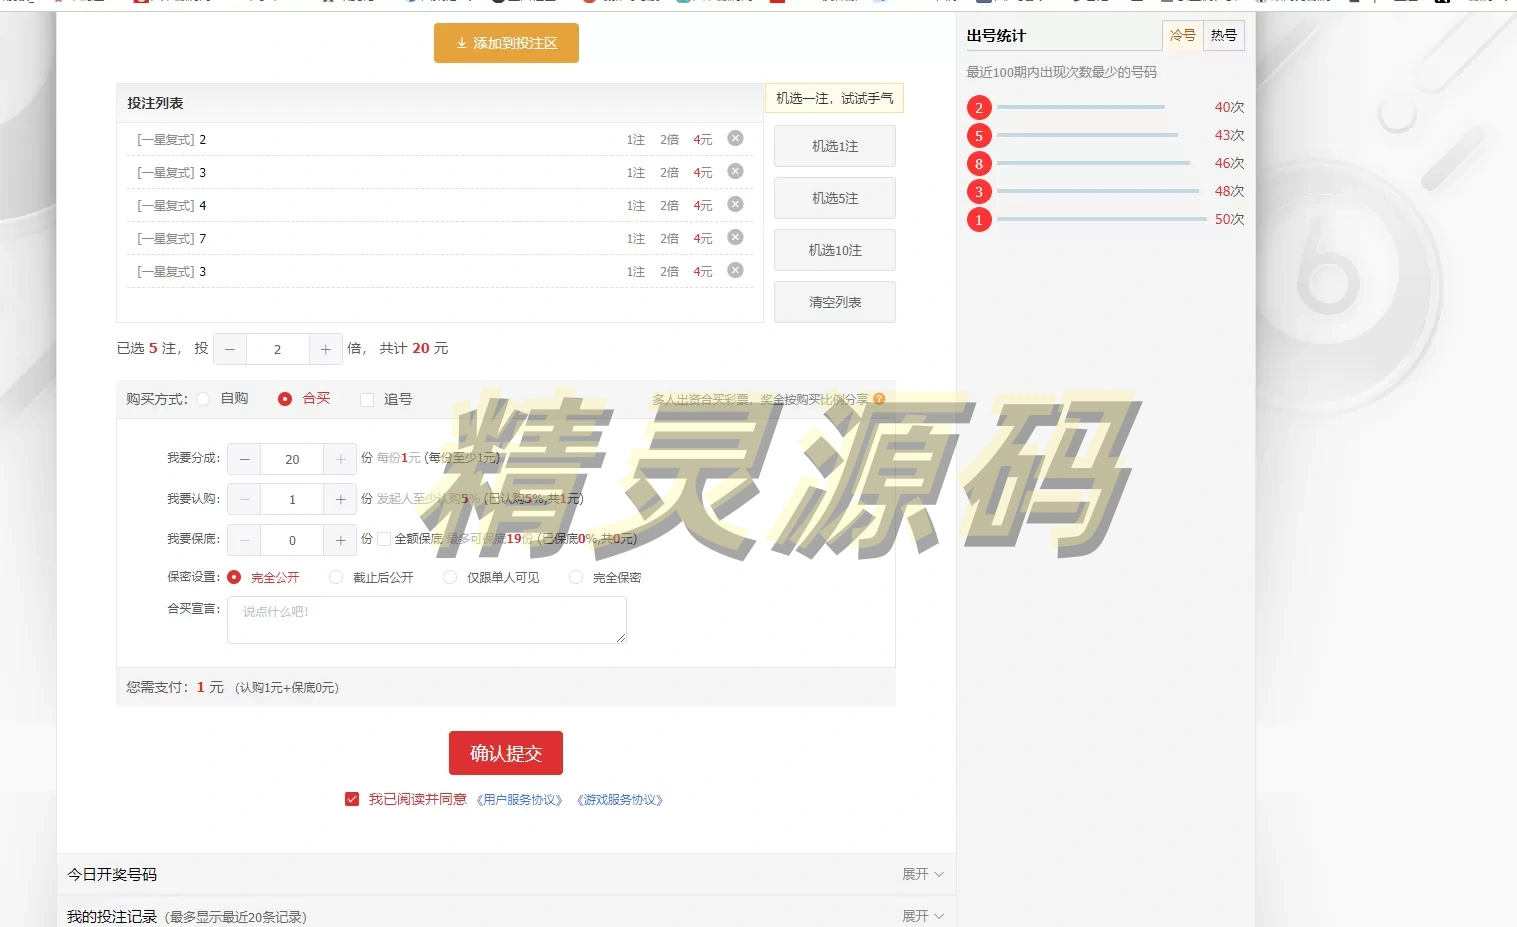Click 添加到投注区 button
1517x927 pixels.
point(506,43)
